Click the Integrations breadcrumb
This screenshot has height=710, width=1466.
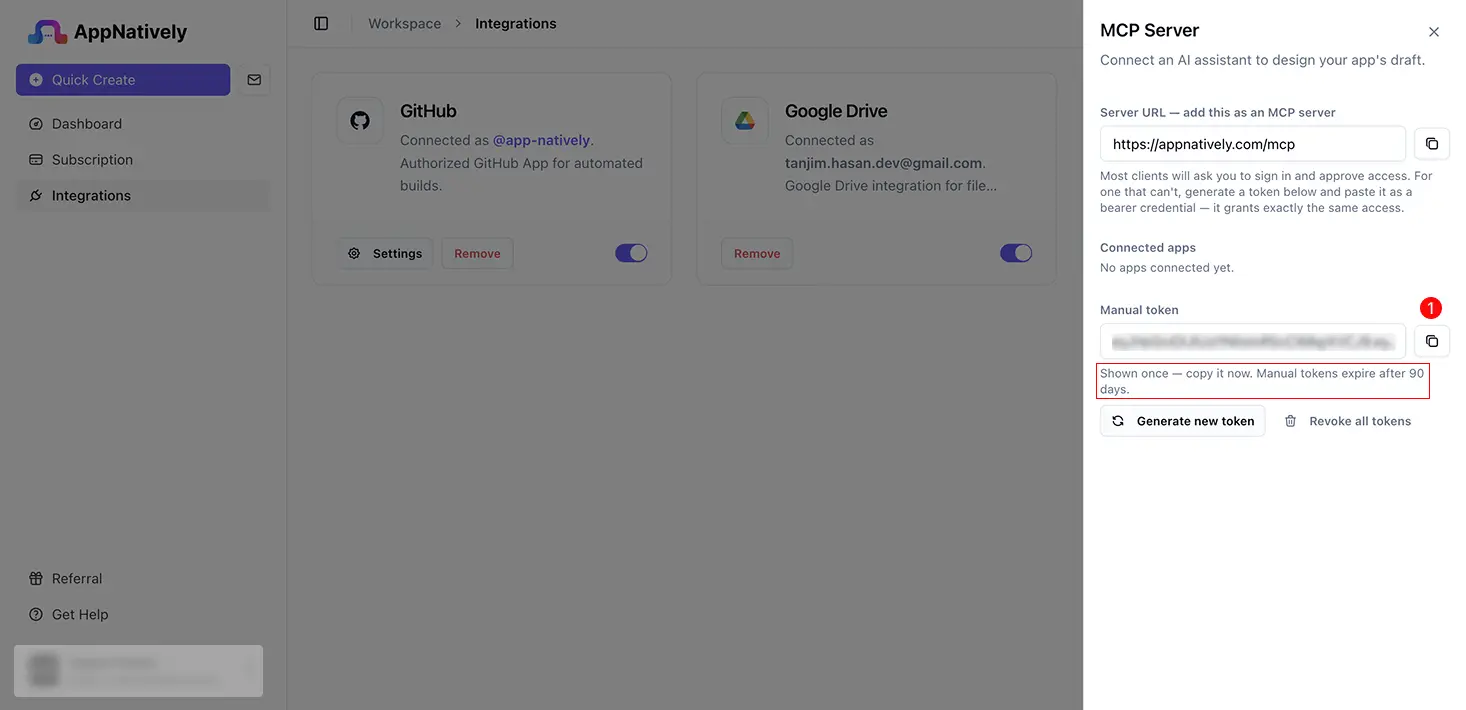coord(516,23)
